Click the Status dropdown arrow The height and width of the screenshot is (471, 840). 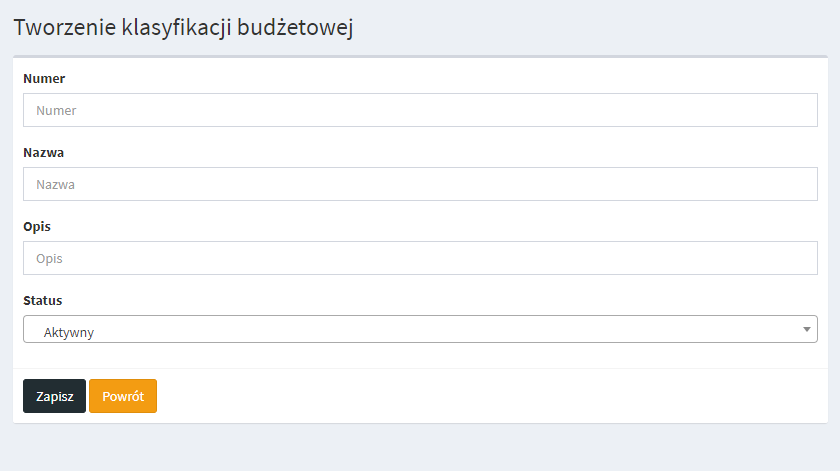tap(807, 329)
